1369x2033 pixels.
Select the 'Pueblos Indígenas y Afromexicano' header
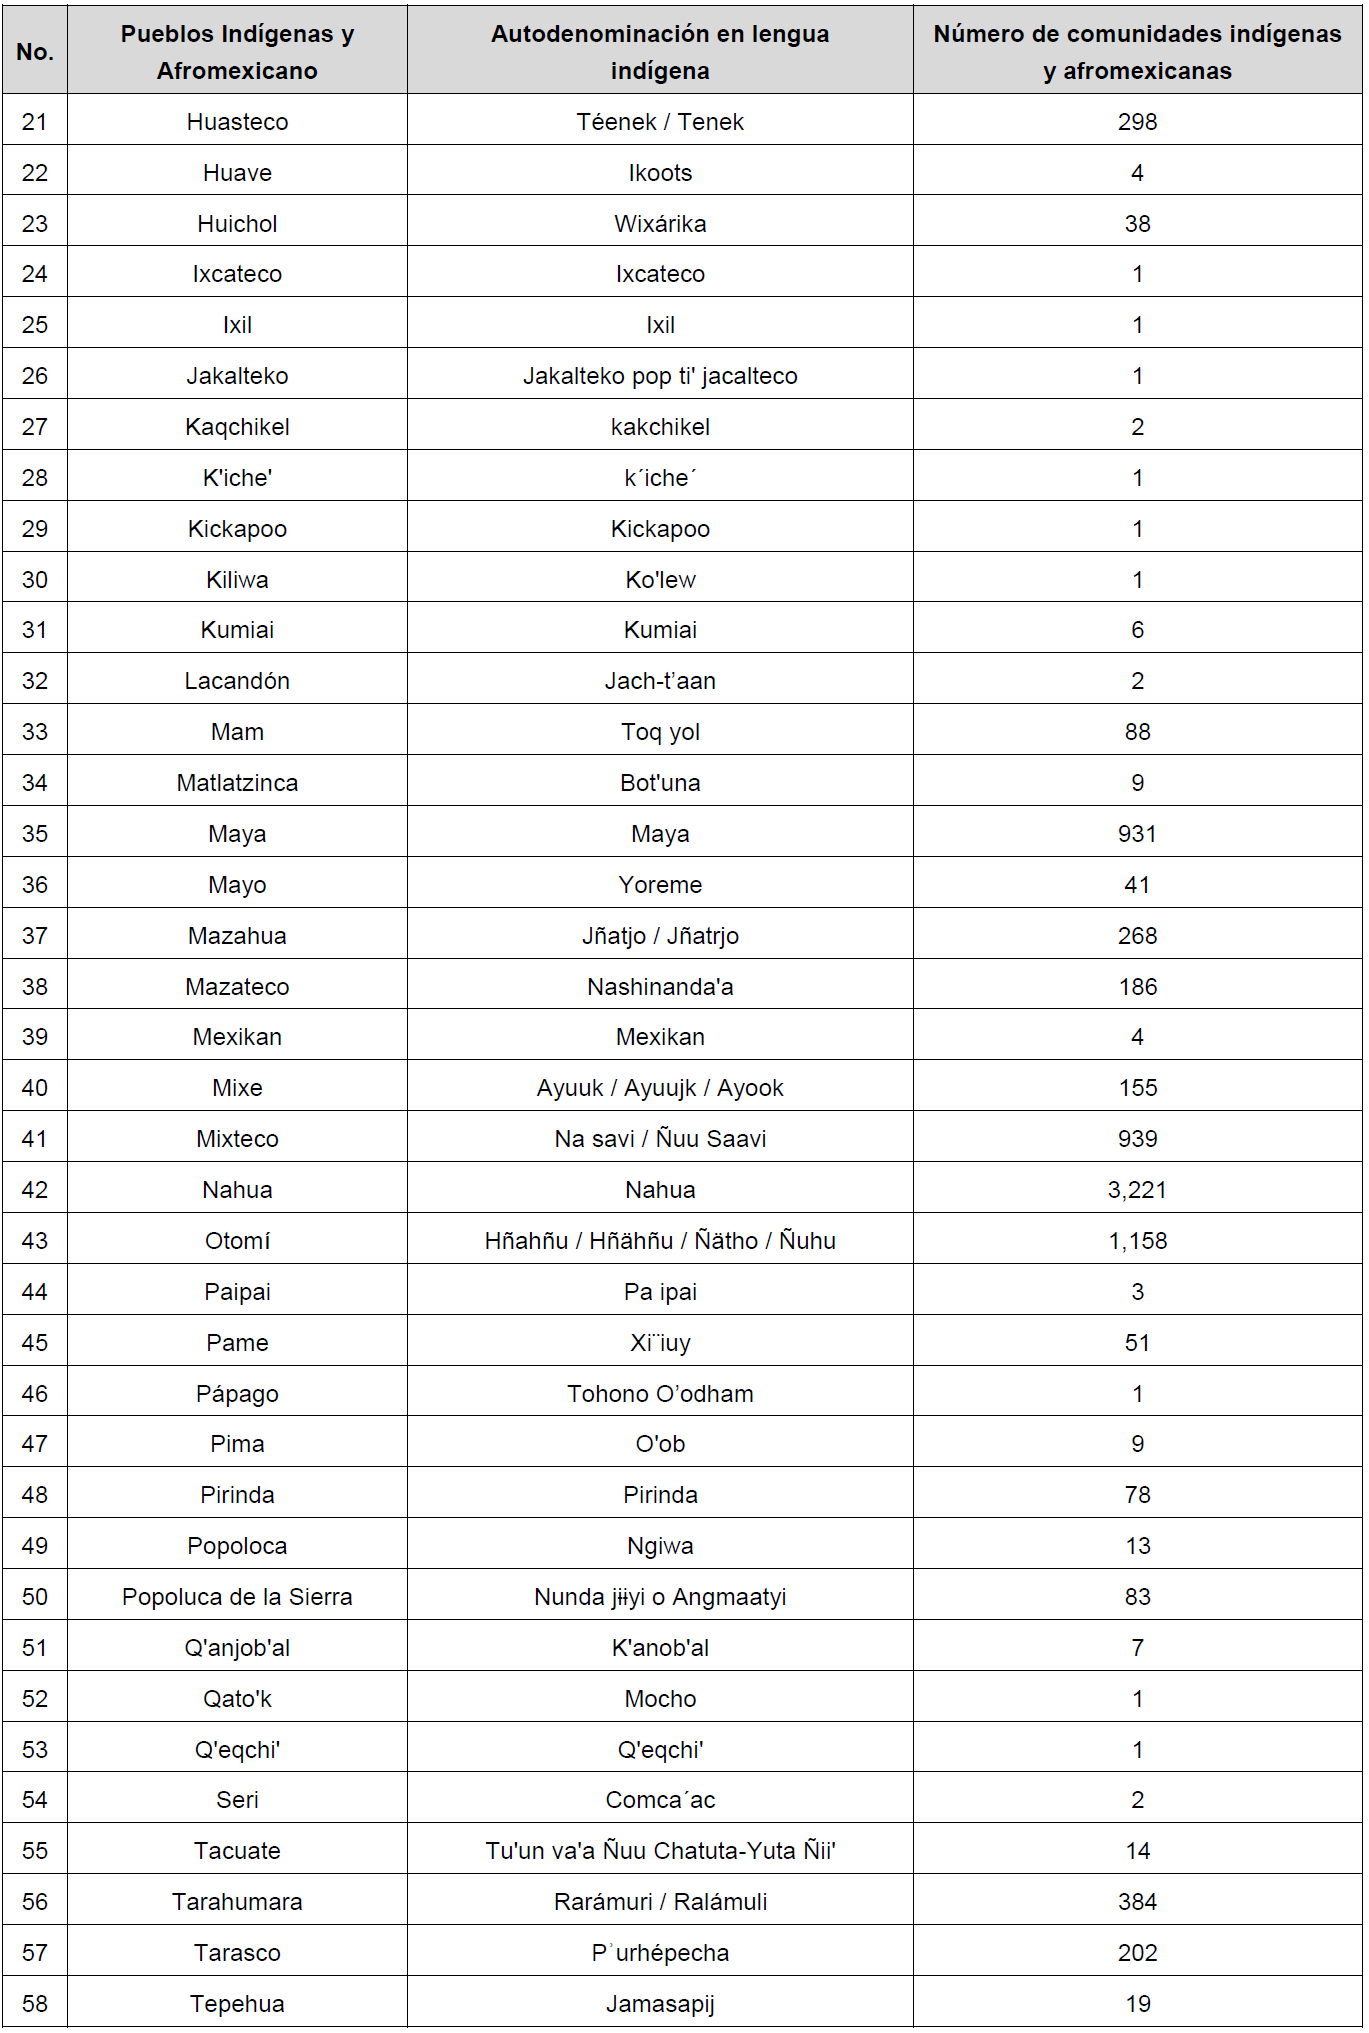(237, 52)
